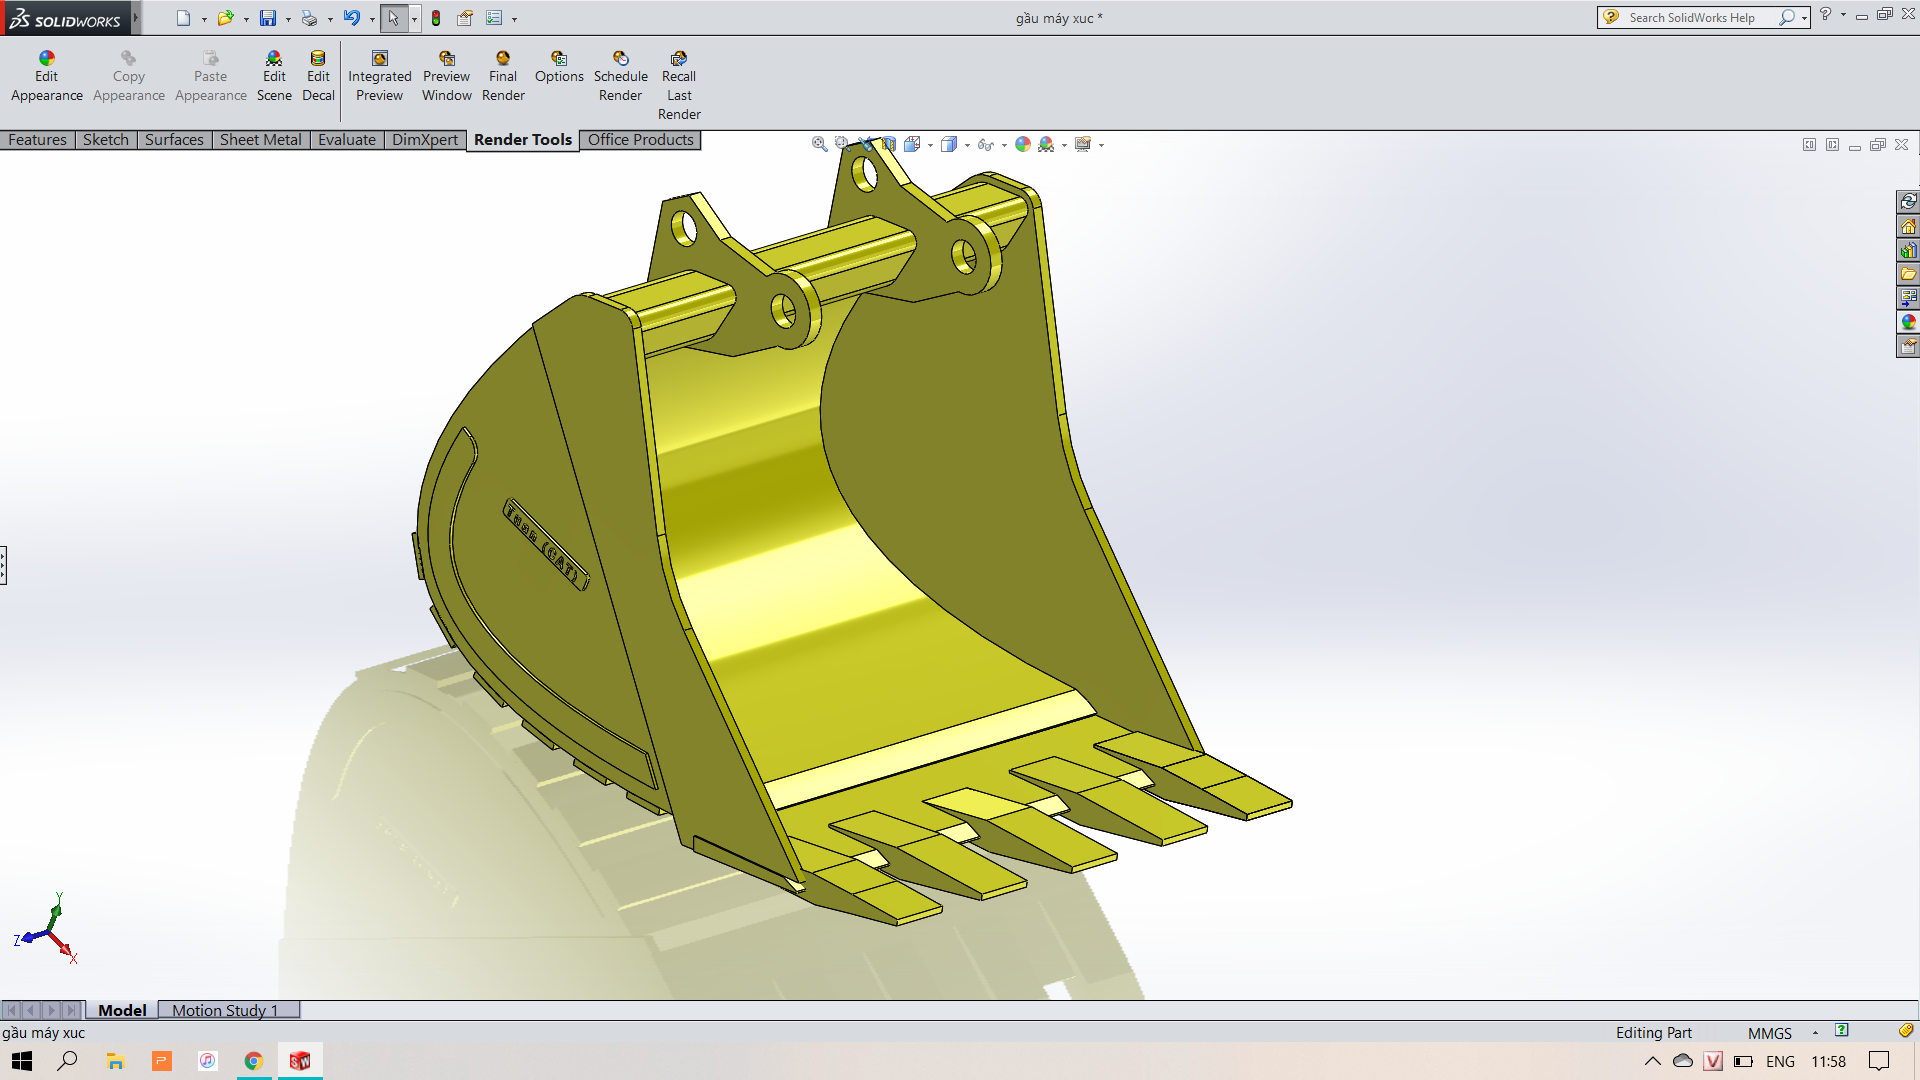The height and width of the screenshot is (1080, 1920).
Task: Open render Options
Action: [x=559, y=68]
